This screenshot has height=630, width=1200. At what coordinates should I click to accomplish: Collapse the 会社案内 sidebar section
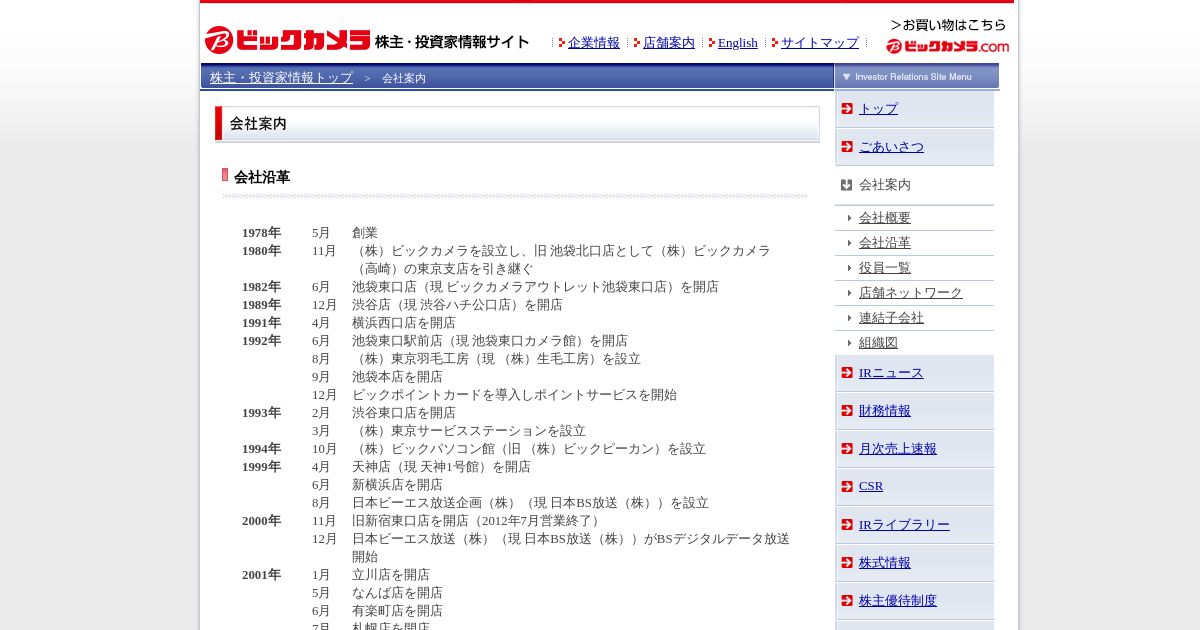point(885,185)
